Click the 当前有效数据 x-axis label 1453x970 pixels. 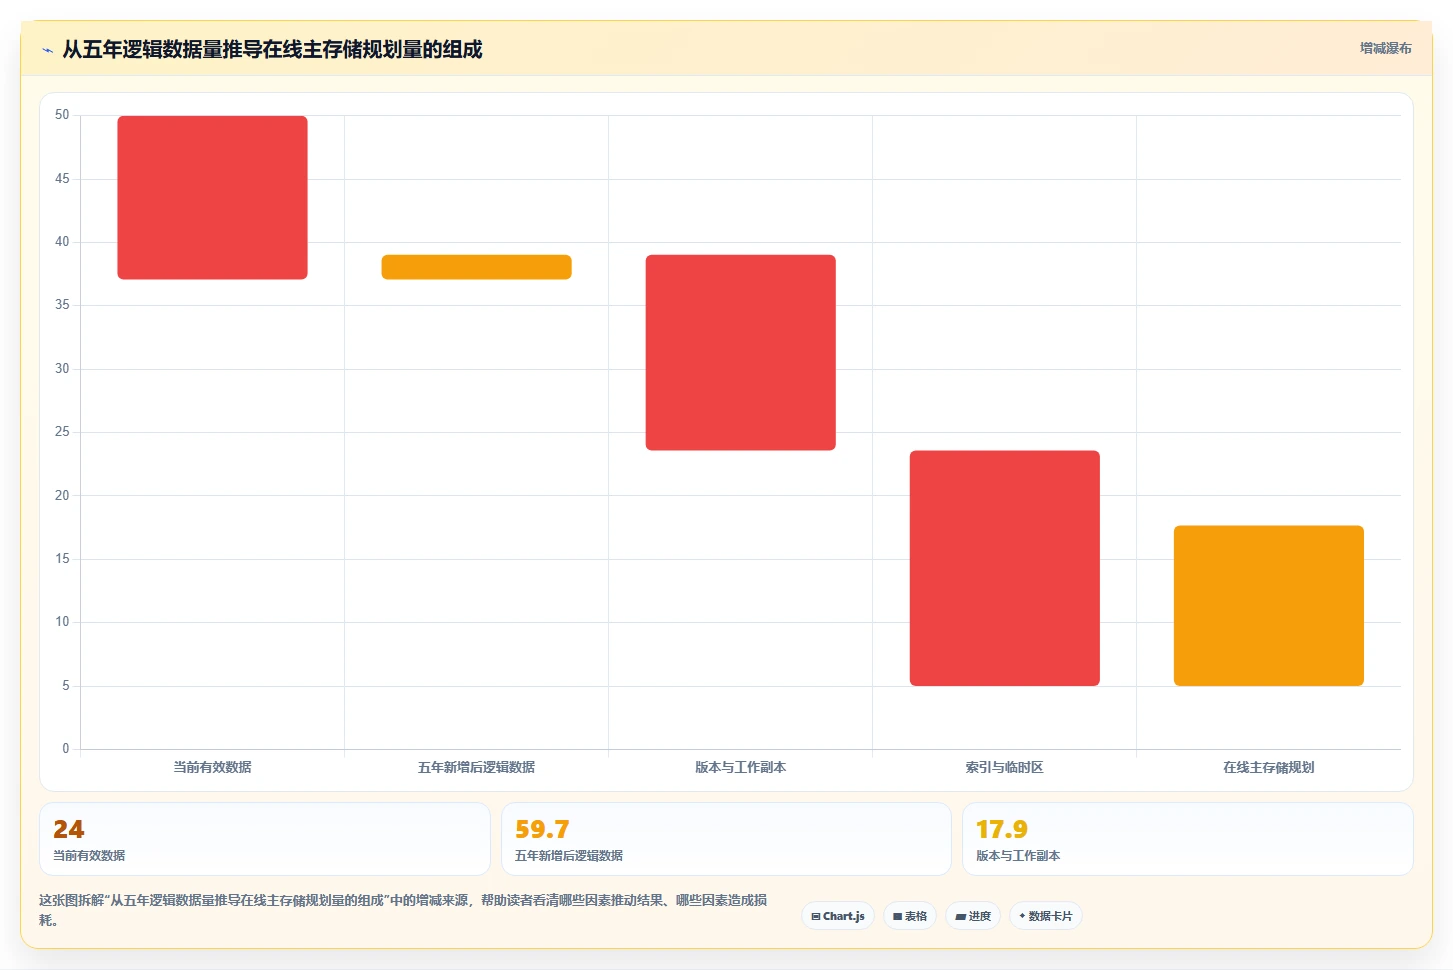click(x=212, y=767)
